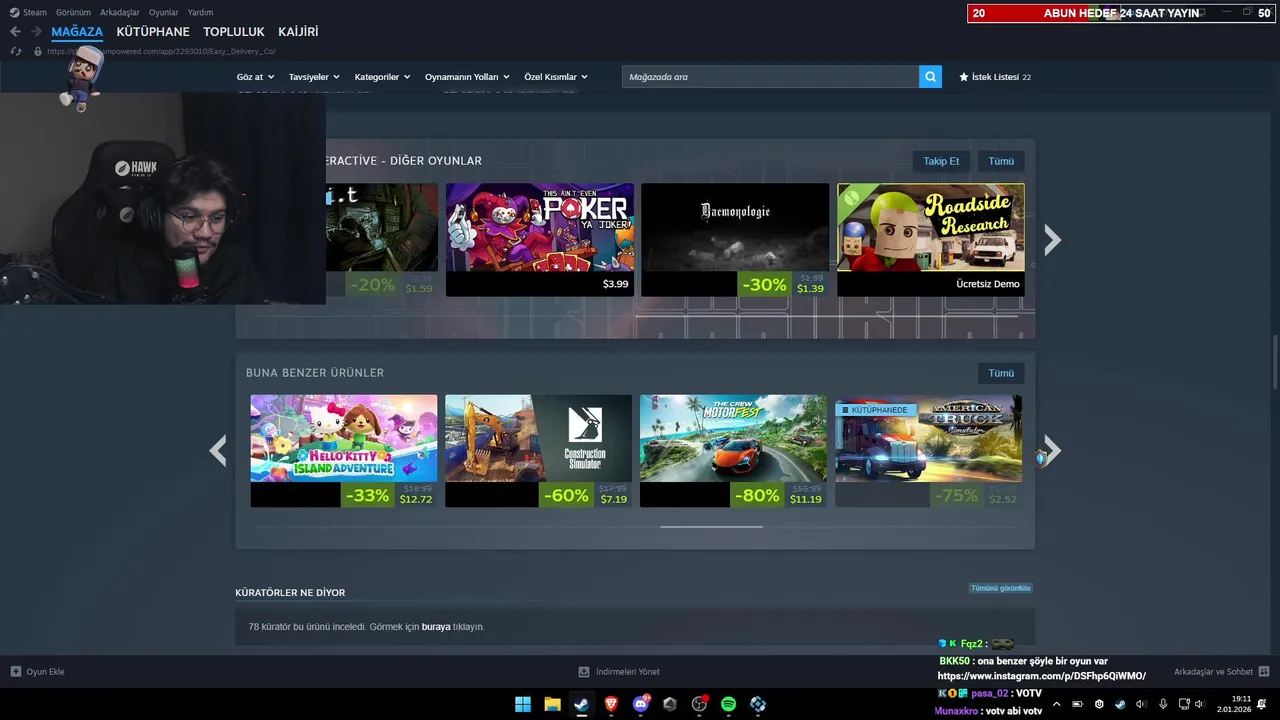This screenshot has width=1280, height=720.
Task: Click the similar products horizontal scroll bar
Action: [711, 526]
